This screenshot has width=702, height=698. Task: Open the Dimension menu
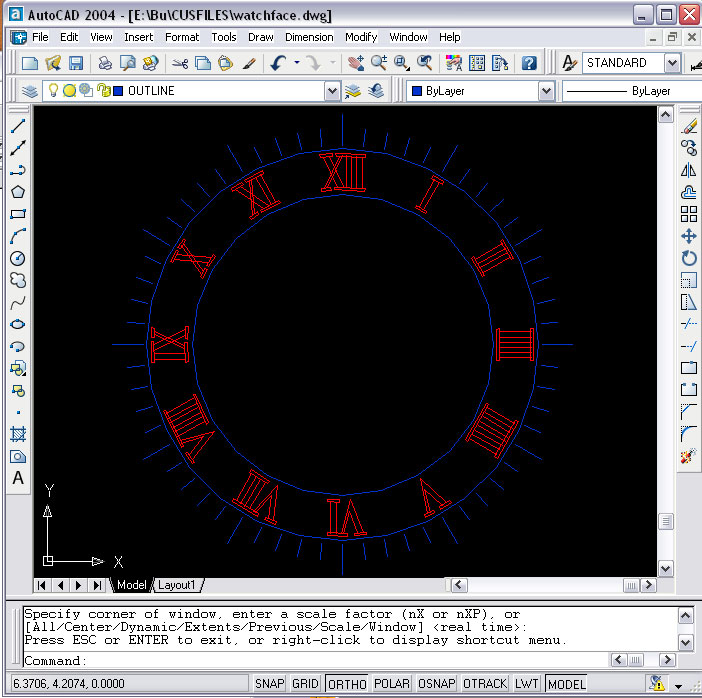point(309,37)
